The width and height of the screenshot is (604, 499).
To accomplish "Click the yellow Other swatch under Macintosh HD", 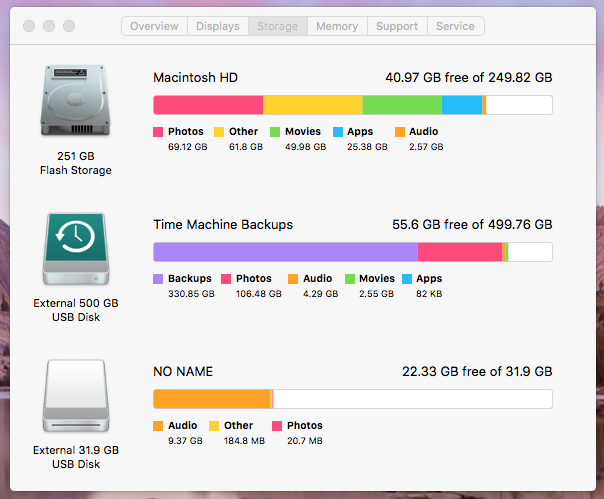I will pos(219,132).
